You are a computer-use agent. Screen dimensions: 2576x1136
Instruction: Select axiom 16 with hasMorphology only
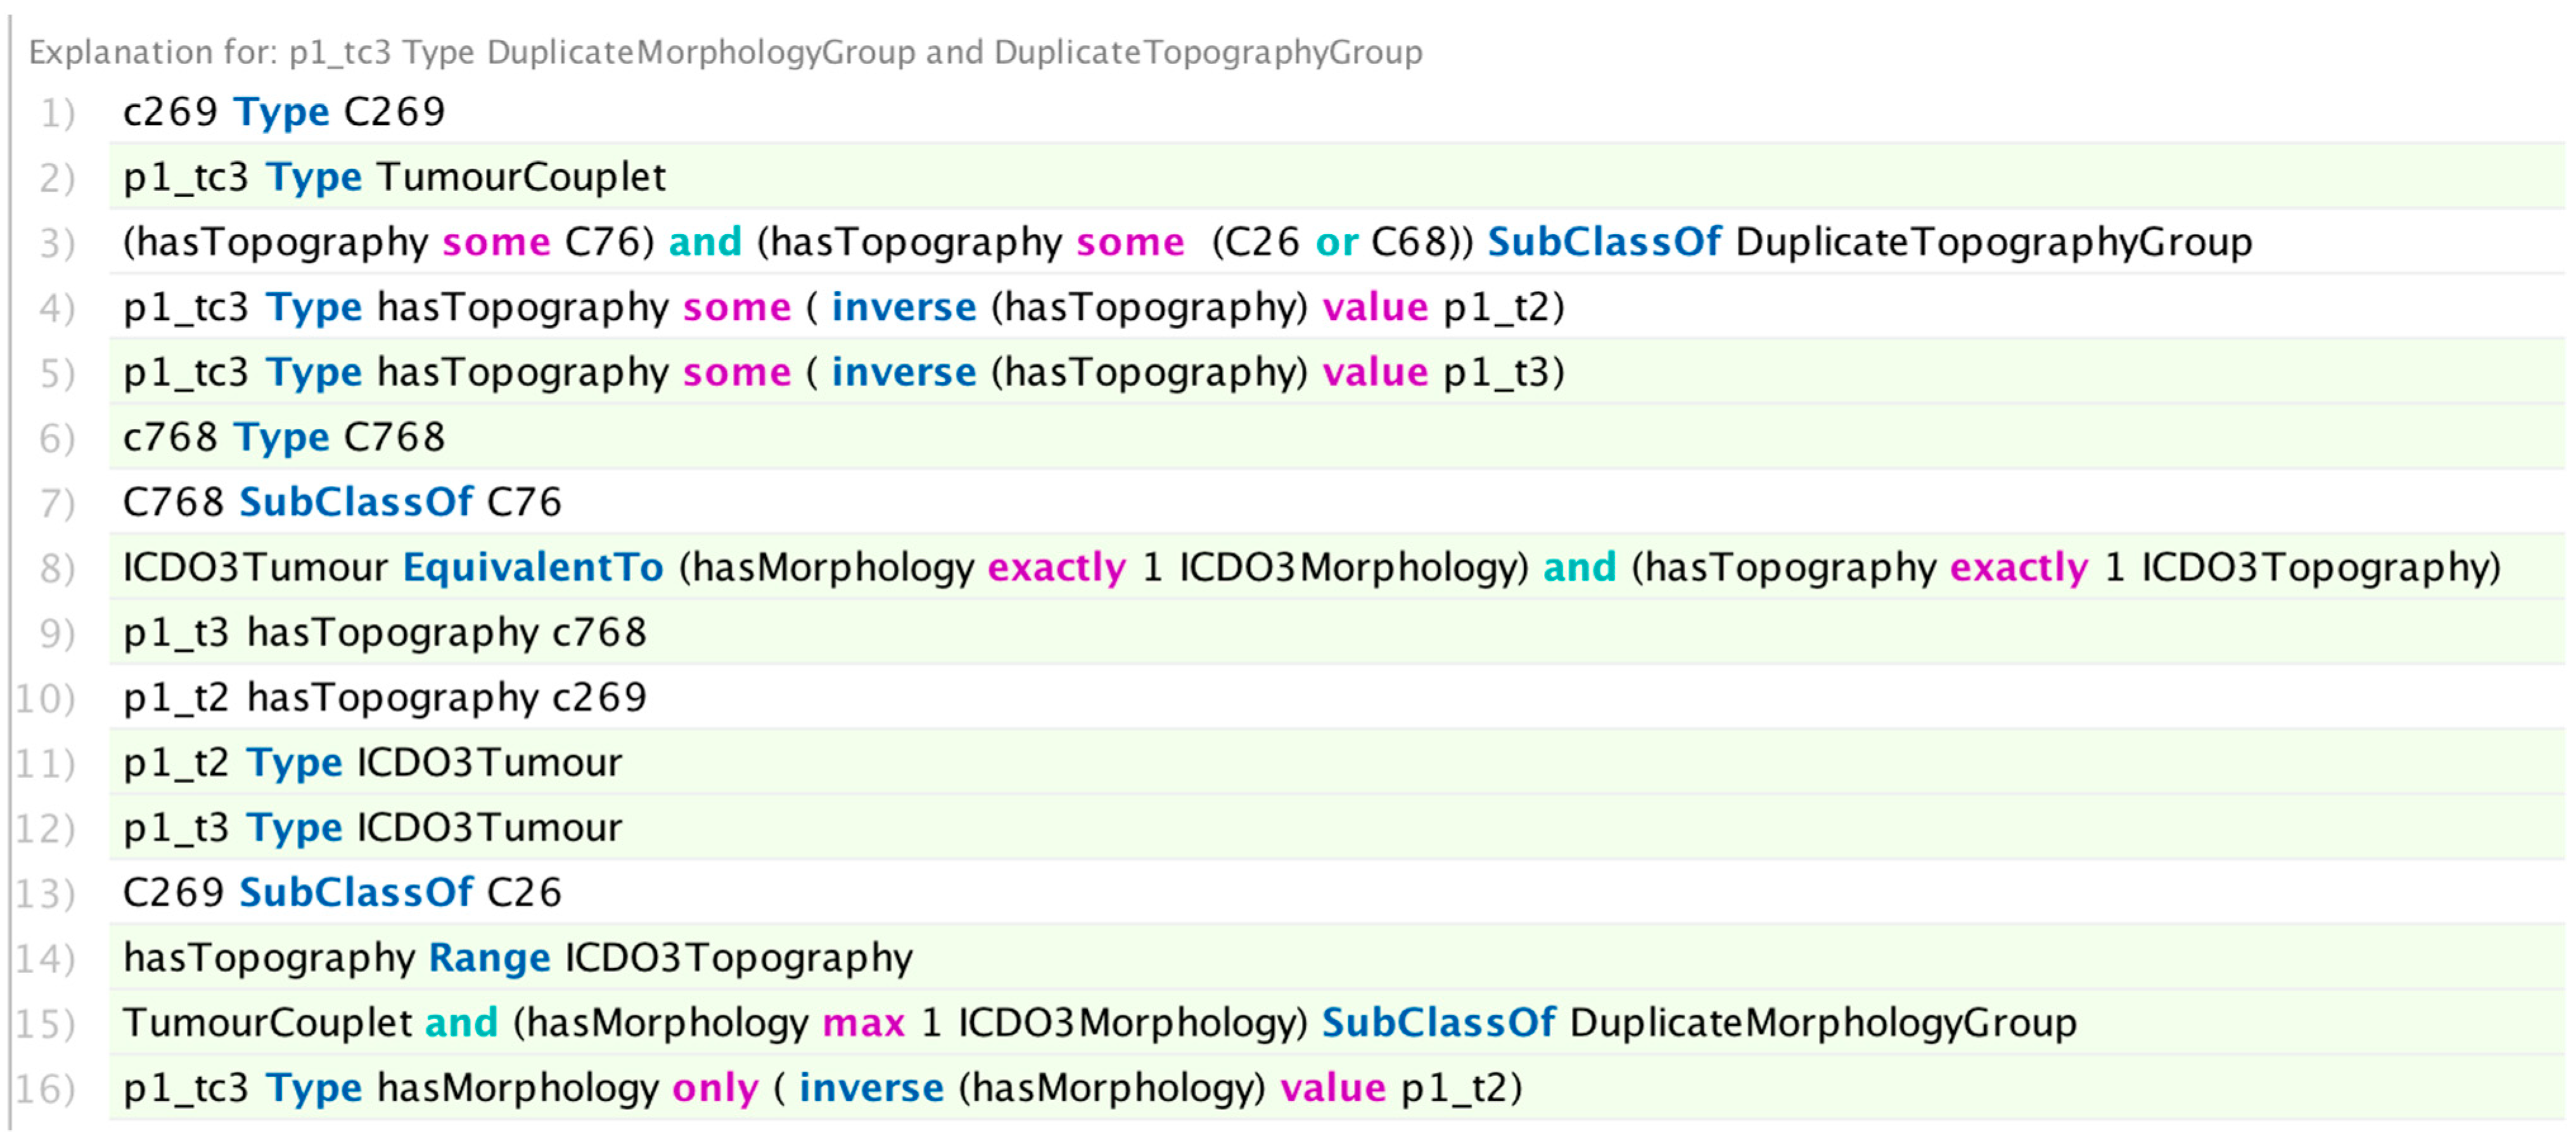pos(1336,1087)
